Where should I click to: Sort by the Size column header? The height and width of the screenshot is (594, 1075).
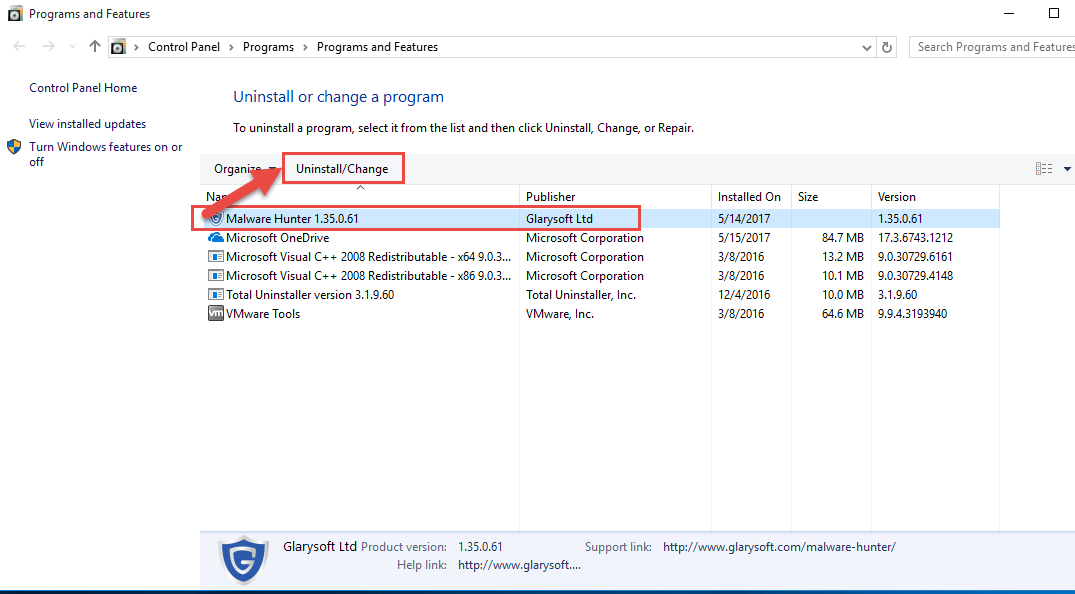point(831,197)
